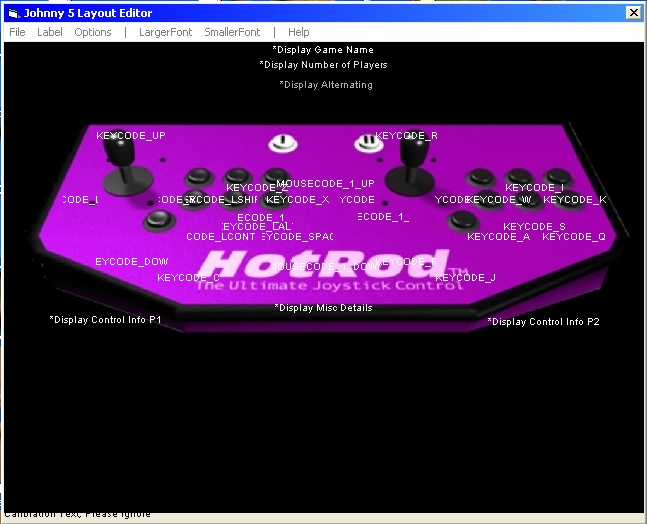Select the MOUSECODE_1_DOWN label

tap(326, 267)
